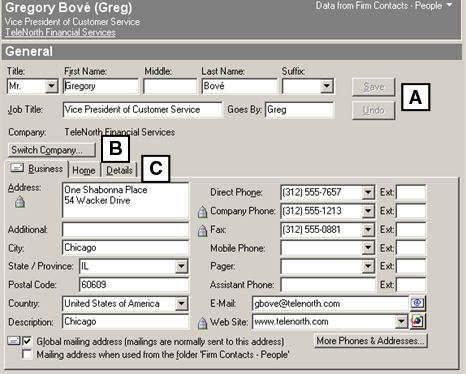Click the Company Phone Ext field

click(411, 211)
